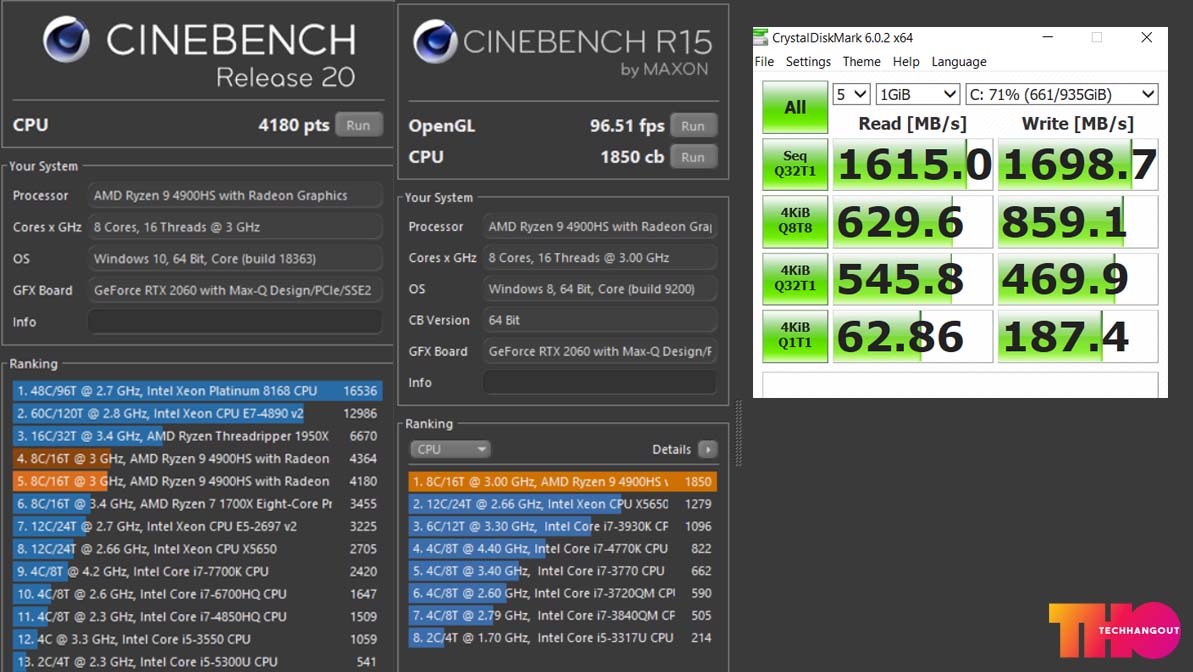Open the File menu in CrystalDiskMark
1193x672 pixels.
[765, 62]
